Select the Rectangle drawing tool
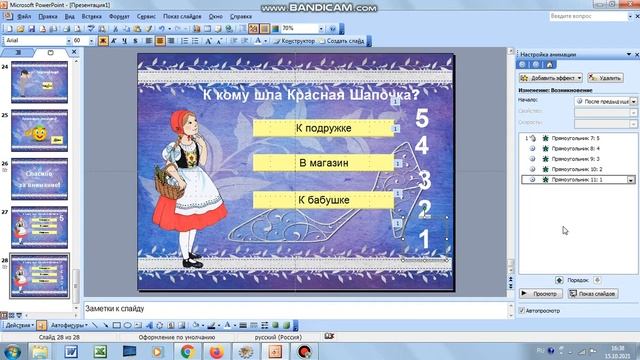Screen dimensions: 640x360 click(117, 325)
